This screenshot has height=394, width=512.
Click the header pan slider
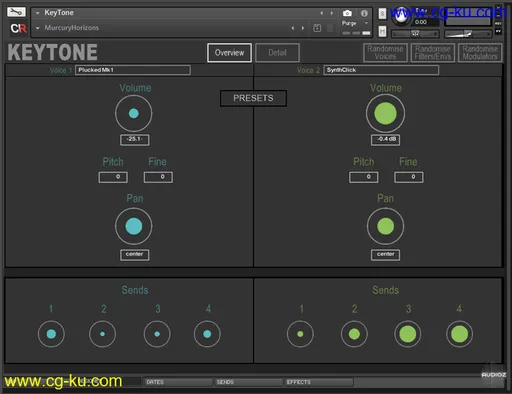(415, 34)
